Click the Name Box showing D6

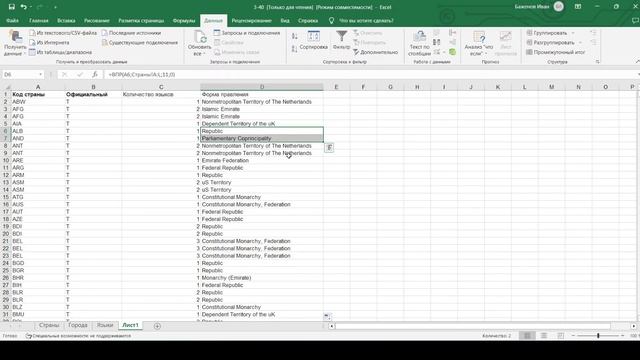[x=20, y=75]
